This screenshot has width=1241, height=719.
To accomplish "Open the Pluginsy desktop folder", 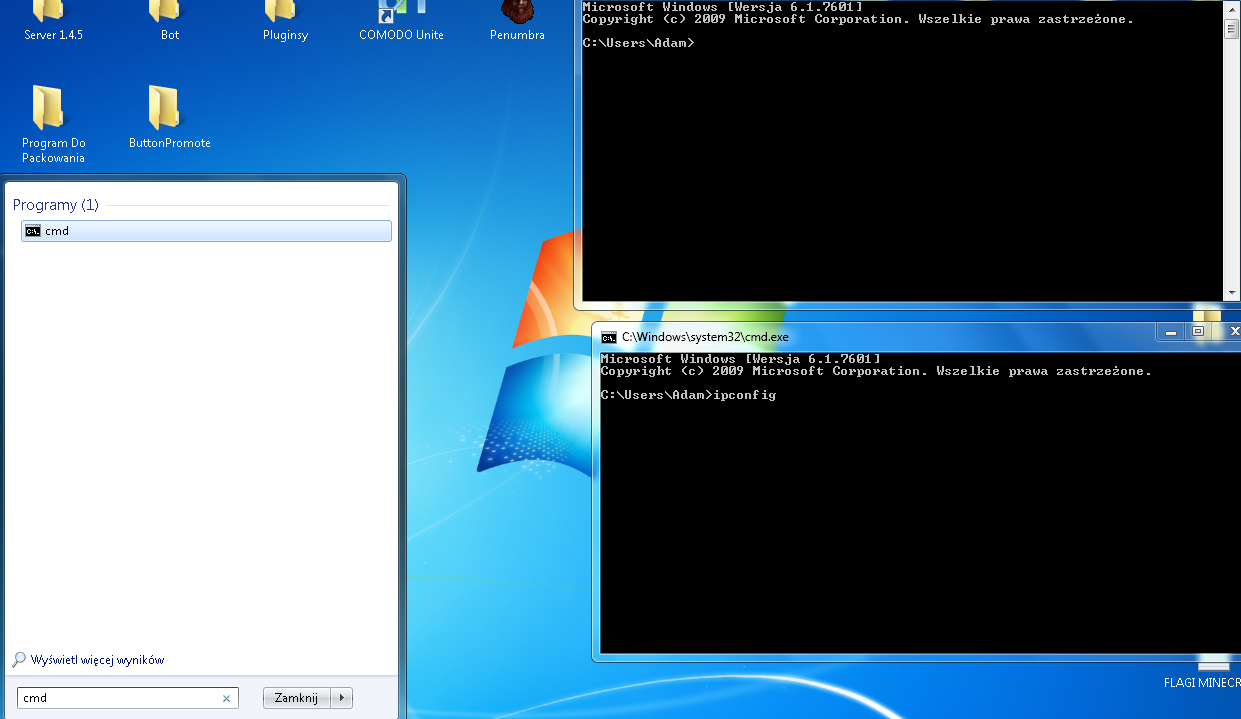I will [285, 21].
